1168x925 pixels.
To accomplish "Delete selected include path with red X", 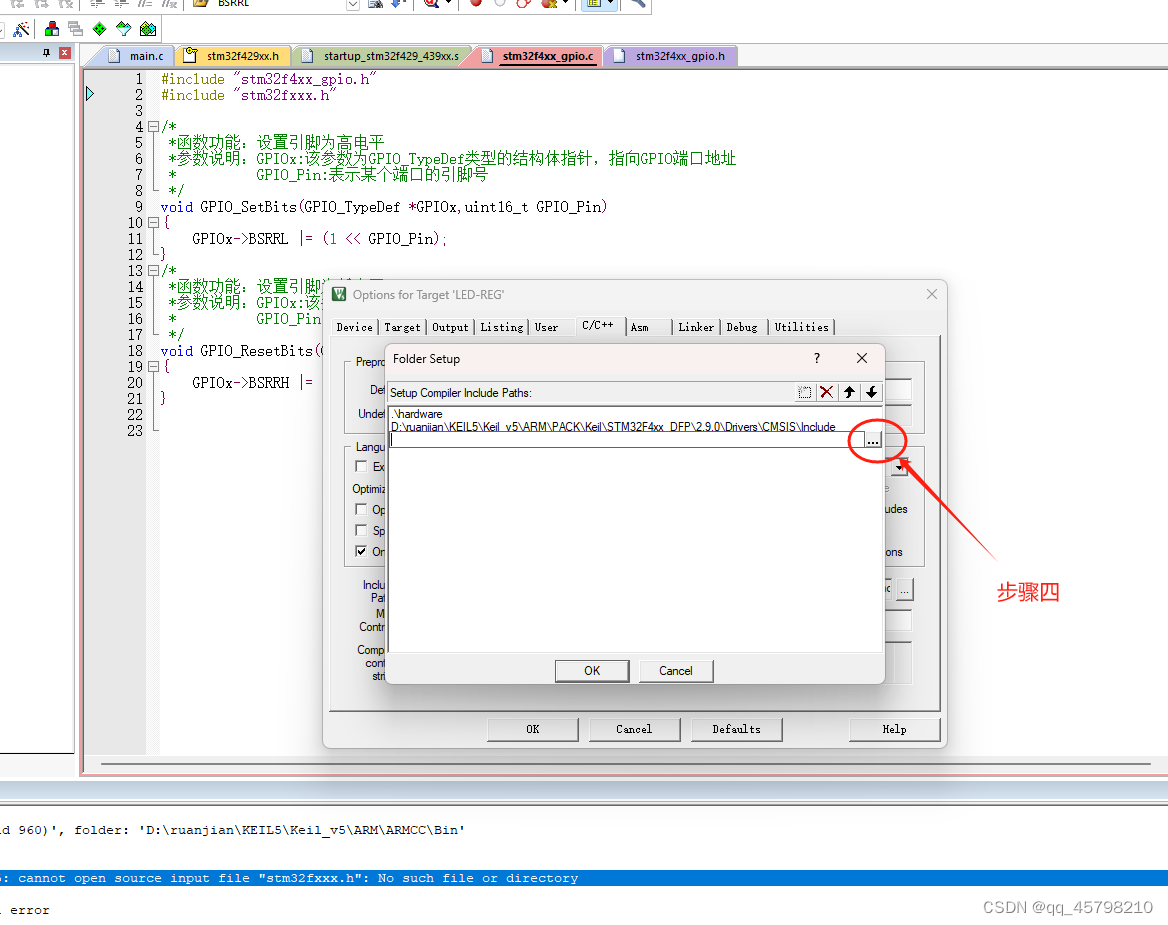I will click(827, 392).
